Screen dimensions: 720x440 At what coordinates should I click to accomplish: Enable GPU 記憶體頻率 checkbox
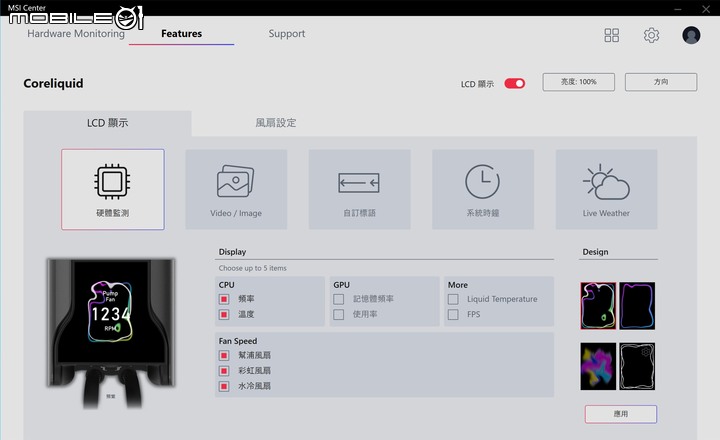(x=338, y=299)
